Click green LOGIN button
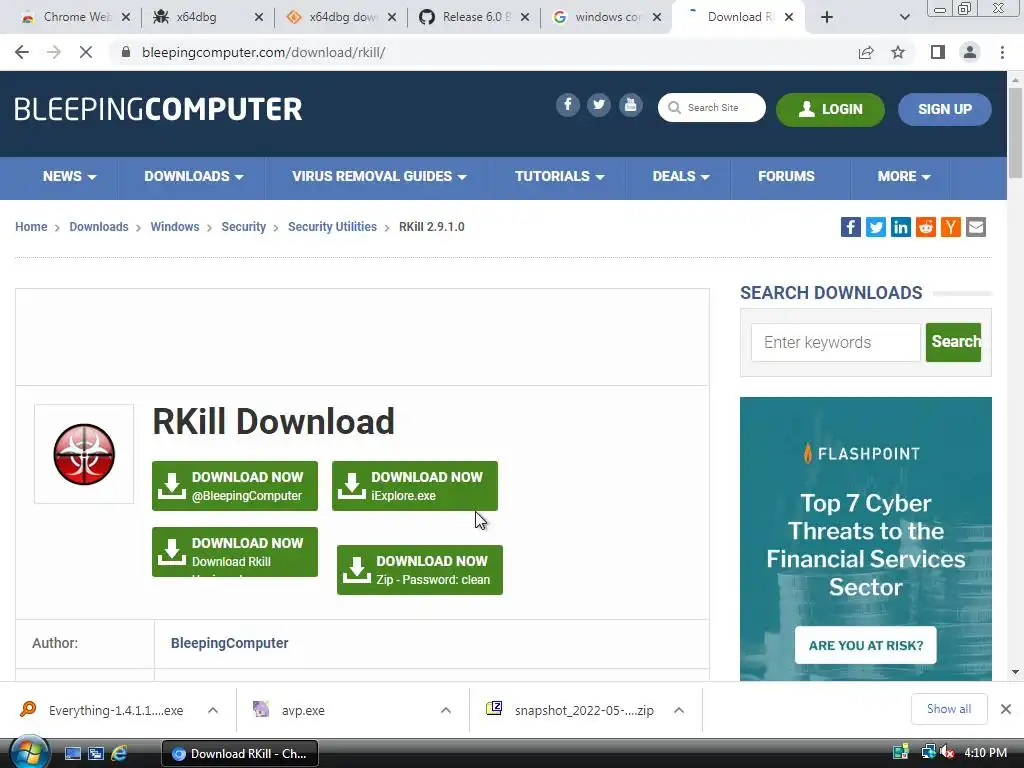Viewport: 1024px width, 768px height. [x=830, y=109]
